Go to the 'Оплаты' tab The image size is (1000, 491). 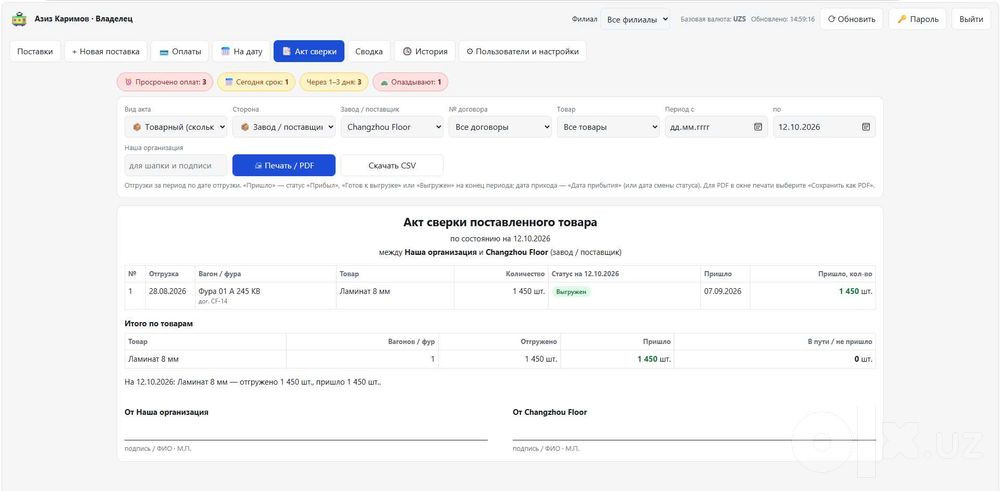tap(180, 52)
